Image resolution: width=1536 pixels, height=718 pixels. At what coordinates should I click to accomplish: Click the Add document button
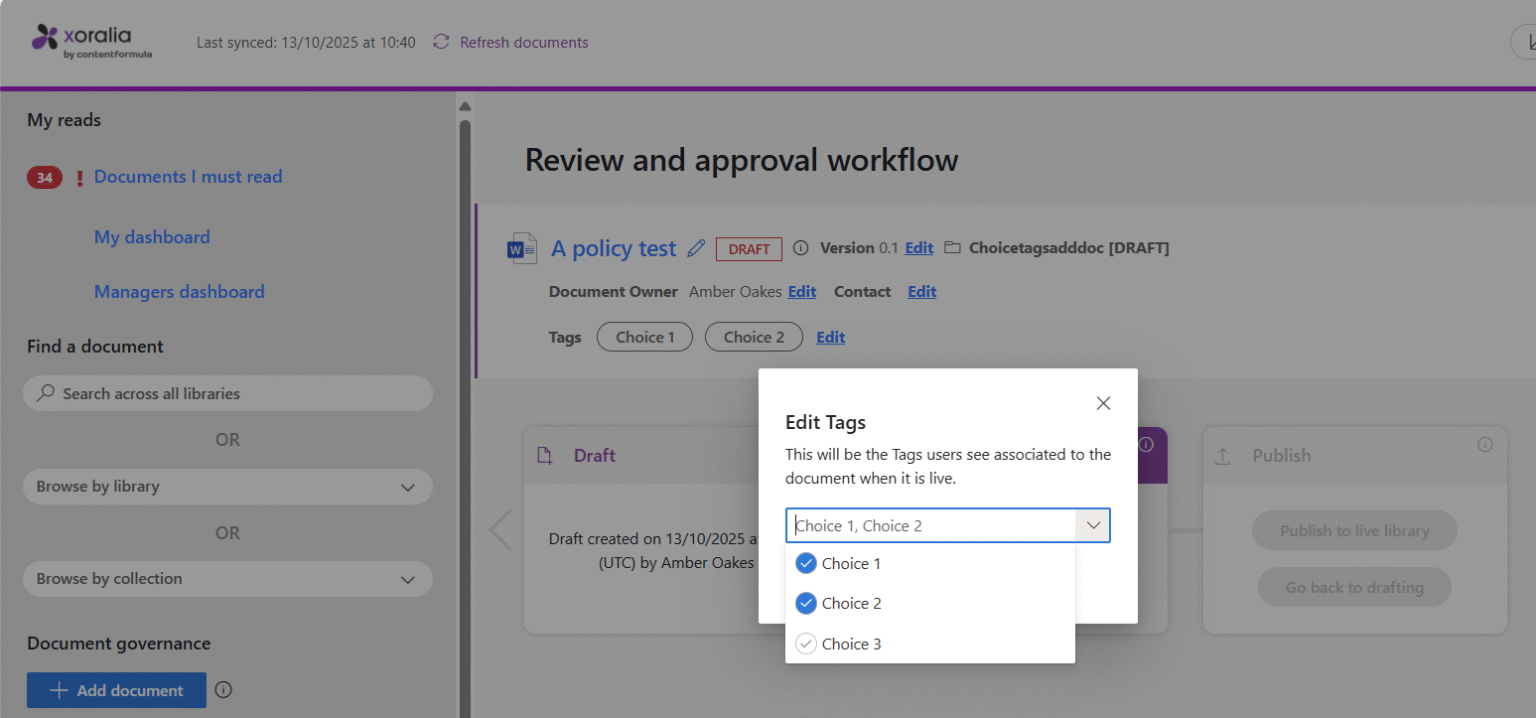pos(116,690)
